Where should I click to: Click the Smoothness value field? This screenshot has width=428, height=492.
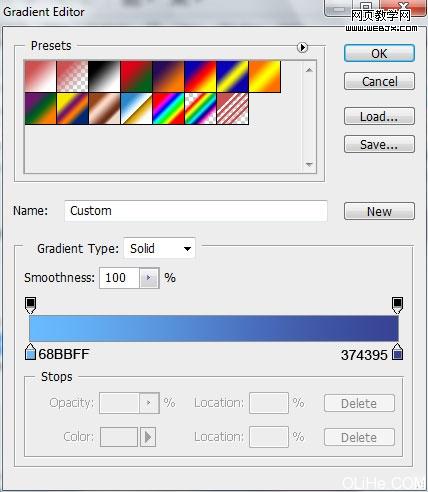[119, 278]
